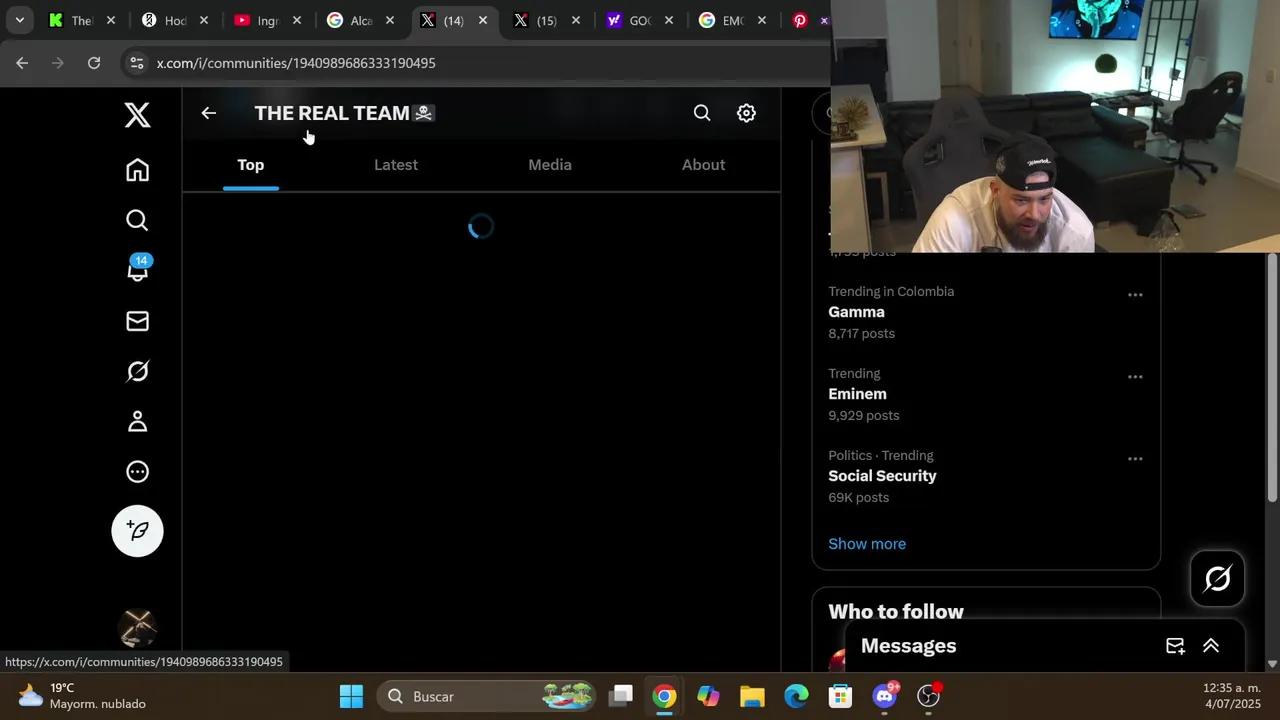
Task: Open Messages envelope icon in sidebar
Action: point(137,321)
